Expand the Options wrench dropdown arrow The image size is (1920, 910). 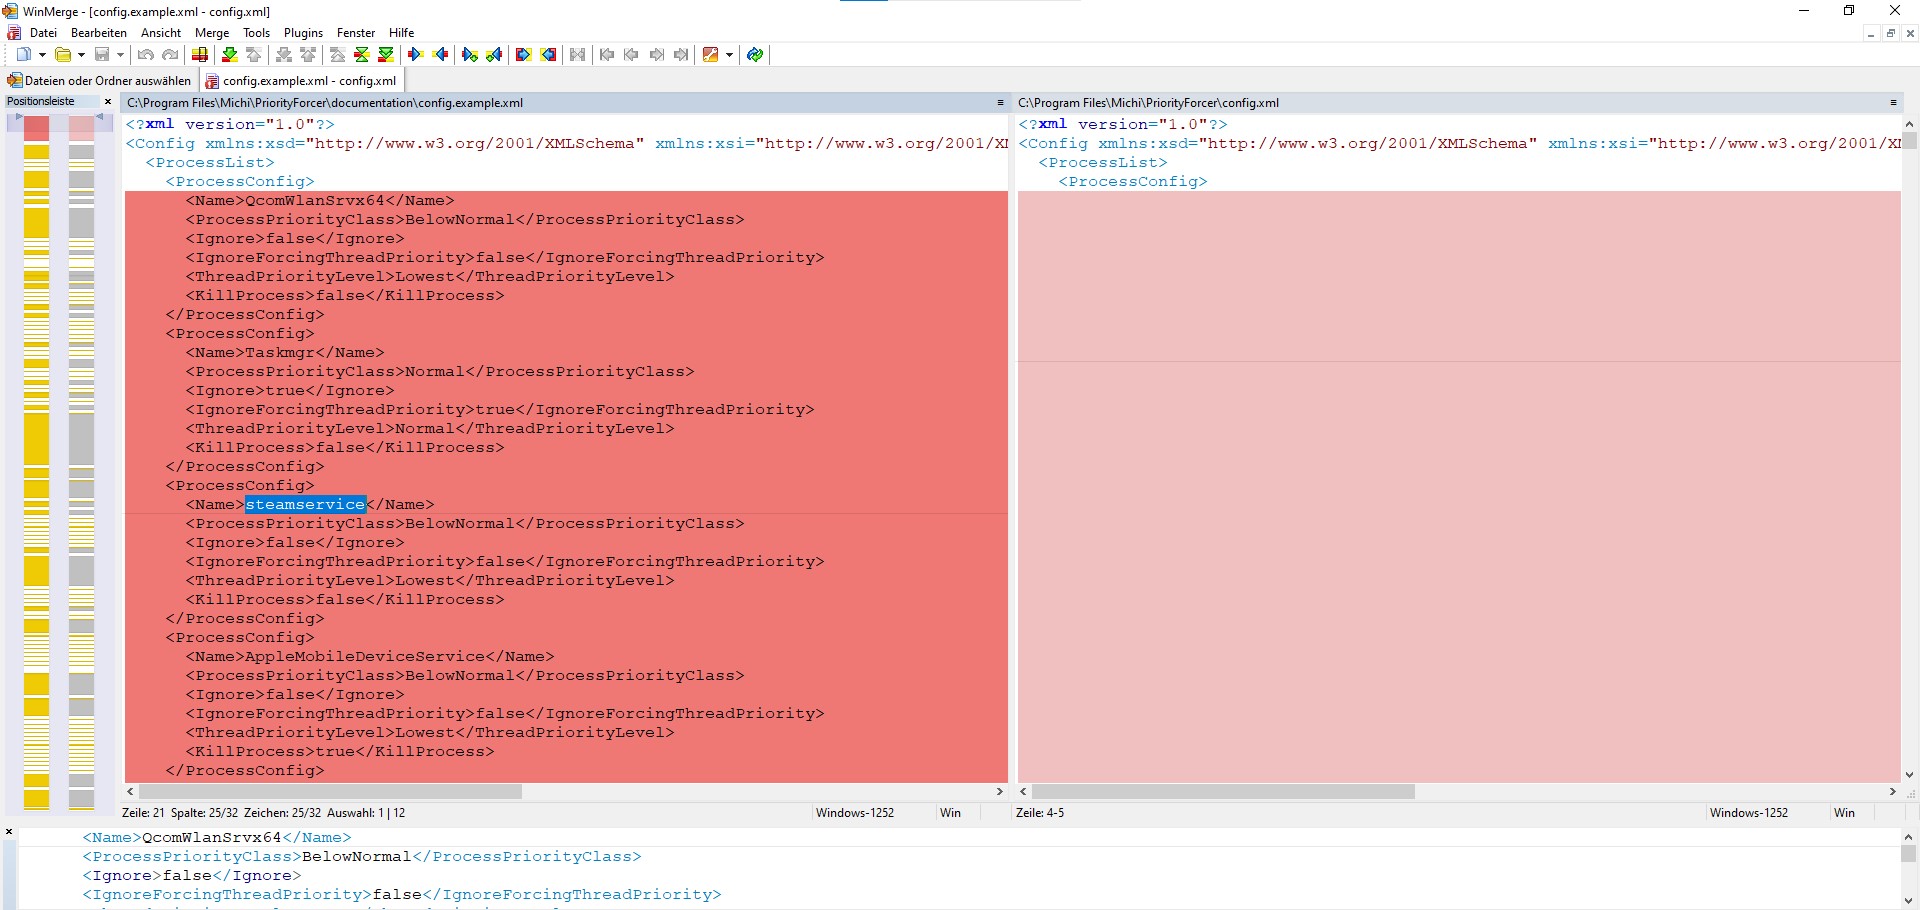(729, 55)
